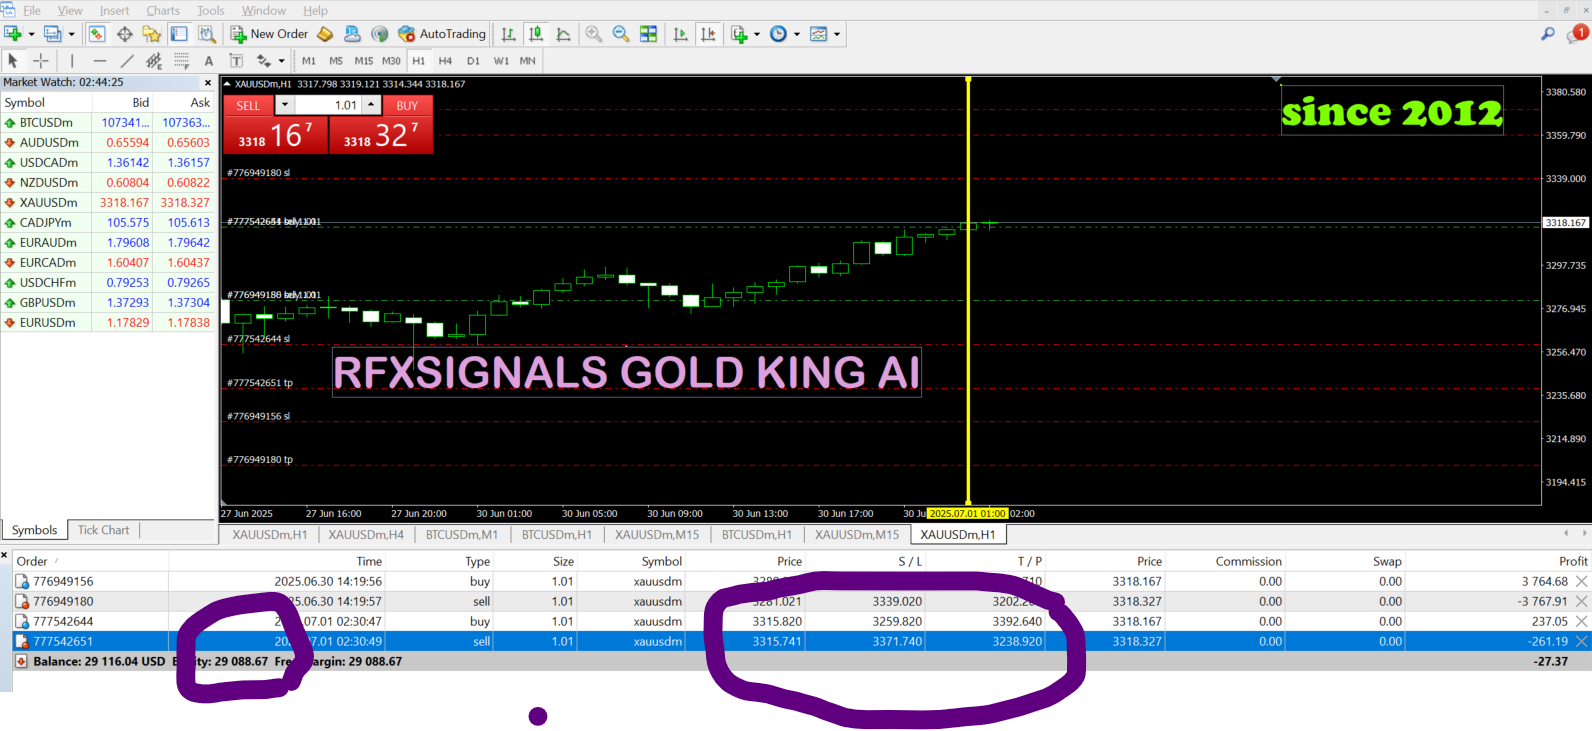The width and height of the screenshot is (1592, 731).
Task: Open the BTCUSDm,M1 chart tab
Action: coord(461,535)
